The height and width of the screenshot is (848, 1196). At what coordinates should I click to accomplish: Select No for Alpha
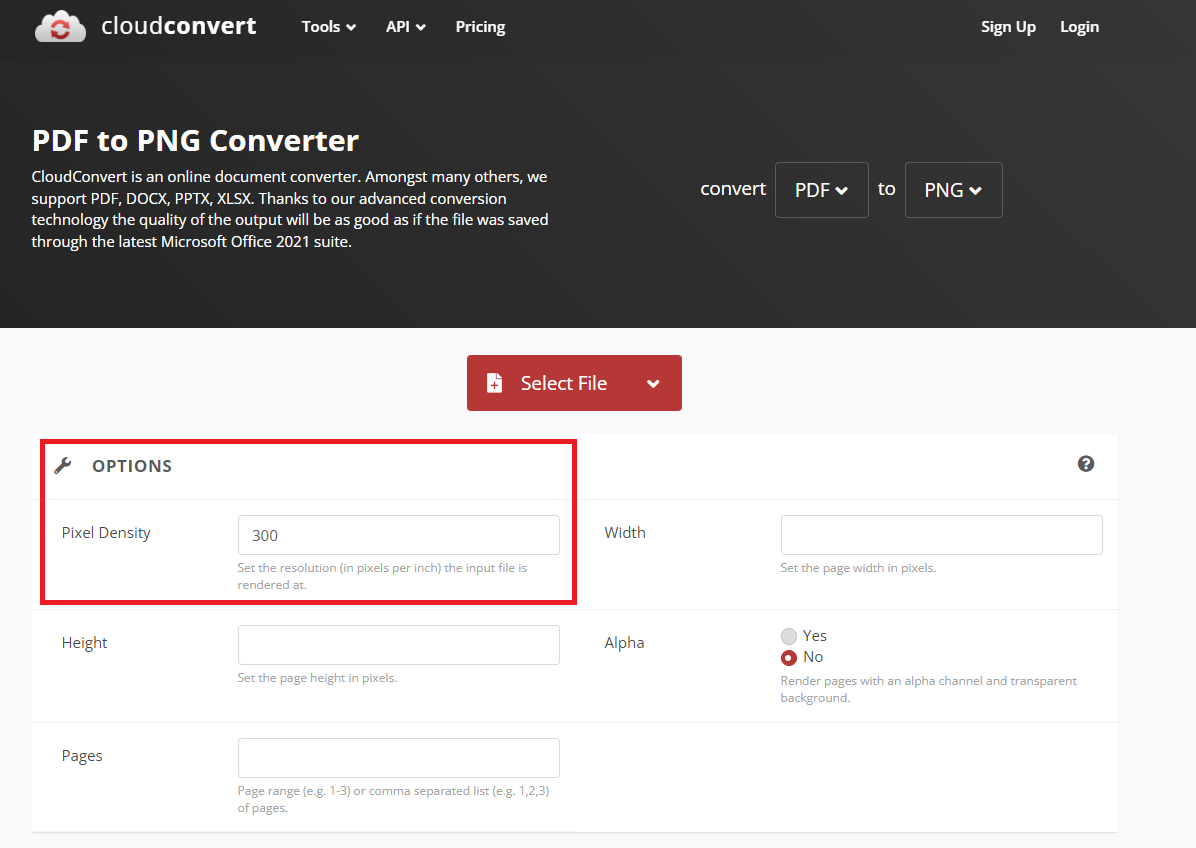pyautogui.click(x=789, y=657)
